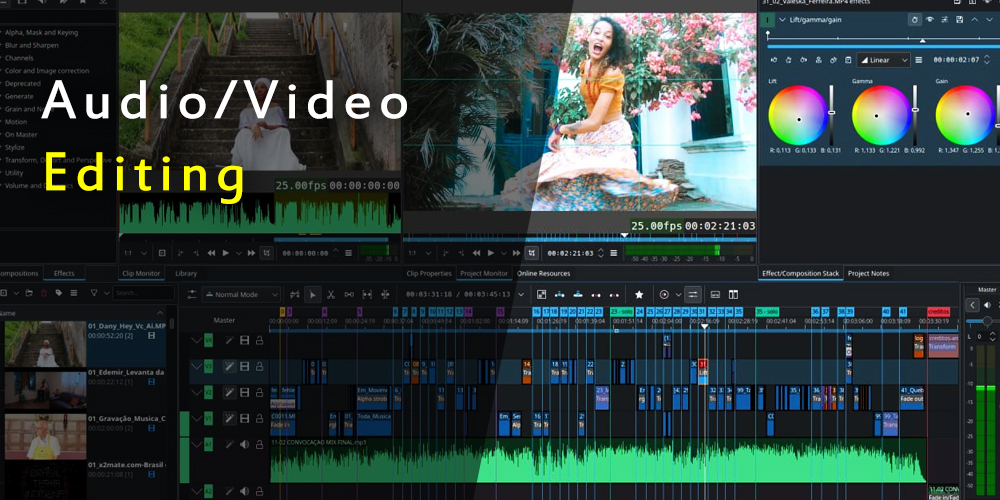Click the timeline settings icon left of Normal Mode
Screen dimensions: 1000x500
tap(192, 295)
